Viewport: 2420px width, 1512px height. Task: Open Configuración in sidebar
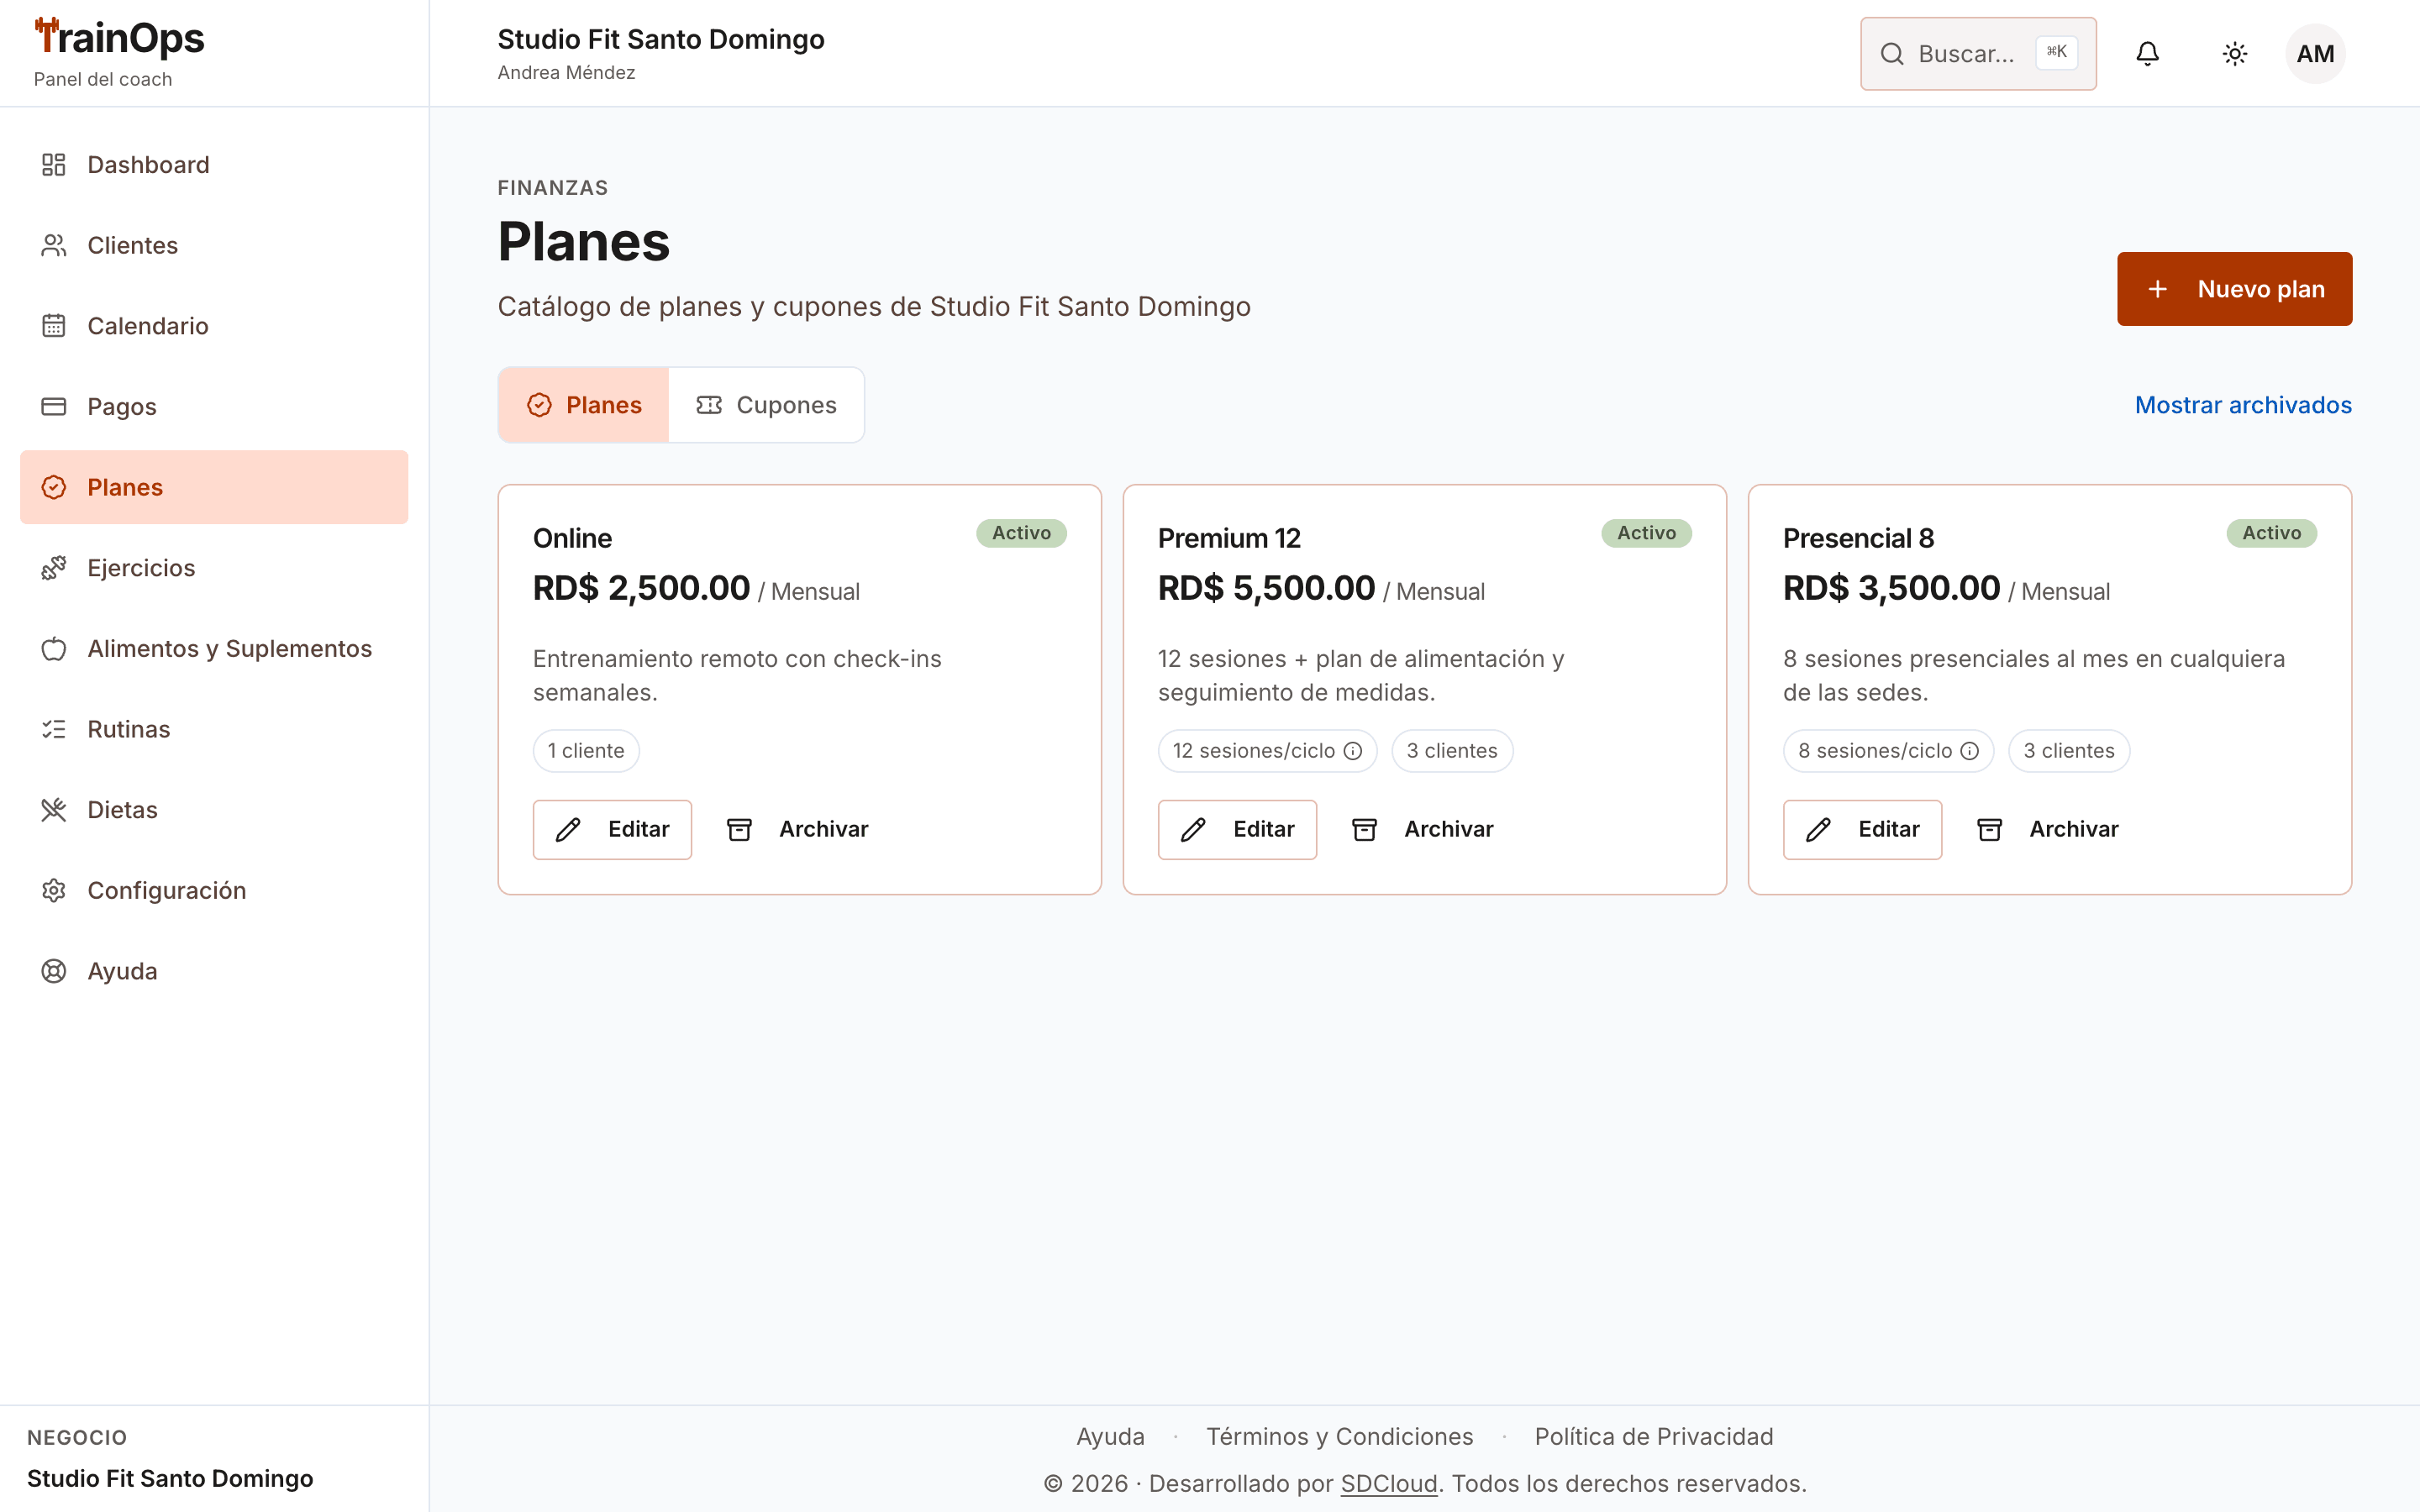point(214,891)
